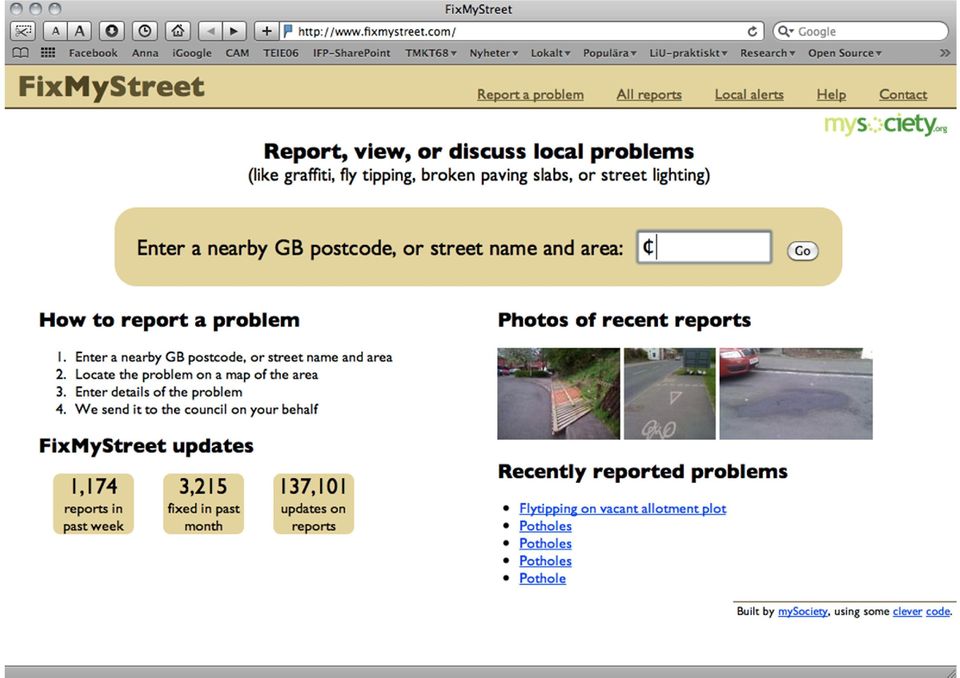Open the Populära bookmarks folder dropdown

coord(610,53)
